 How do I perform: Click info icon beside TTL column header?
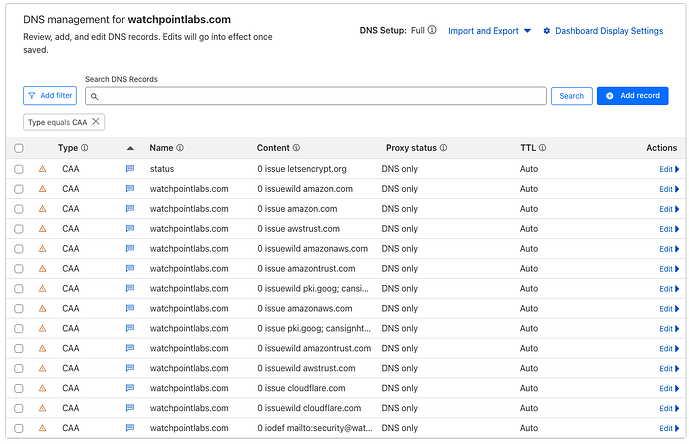pos(543,148)
